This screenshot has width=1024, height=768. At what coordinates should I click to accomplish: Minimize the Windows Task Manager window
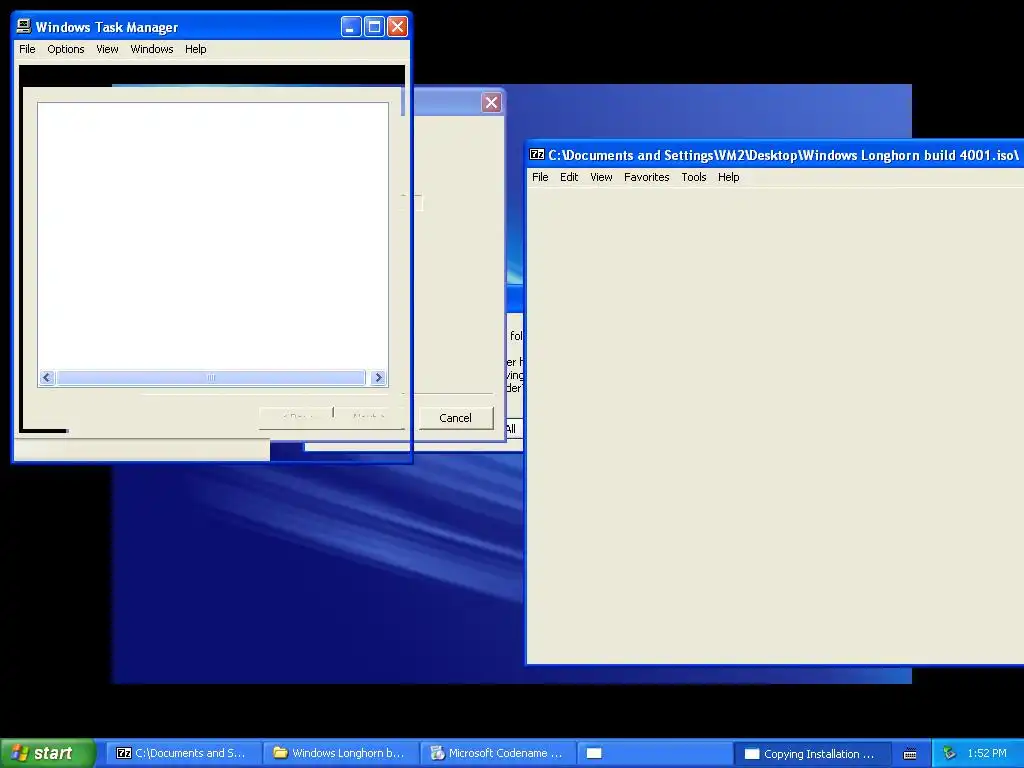(351, 27)
